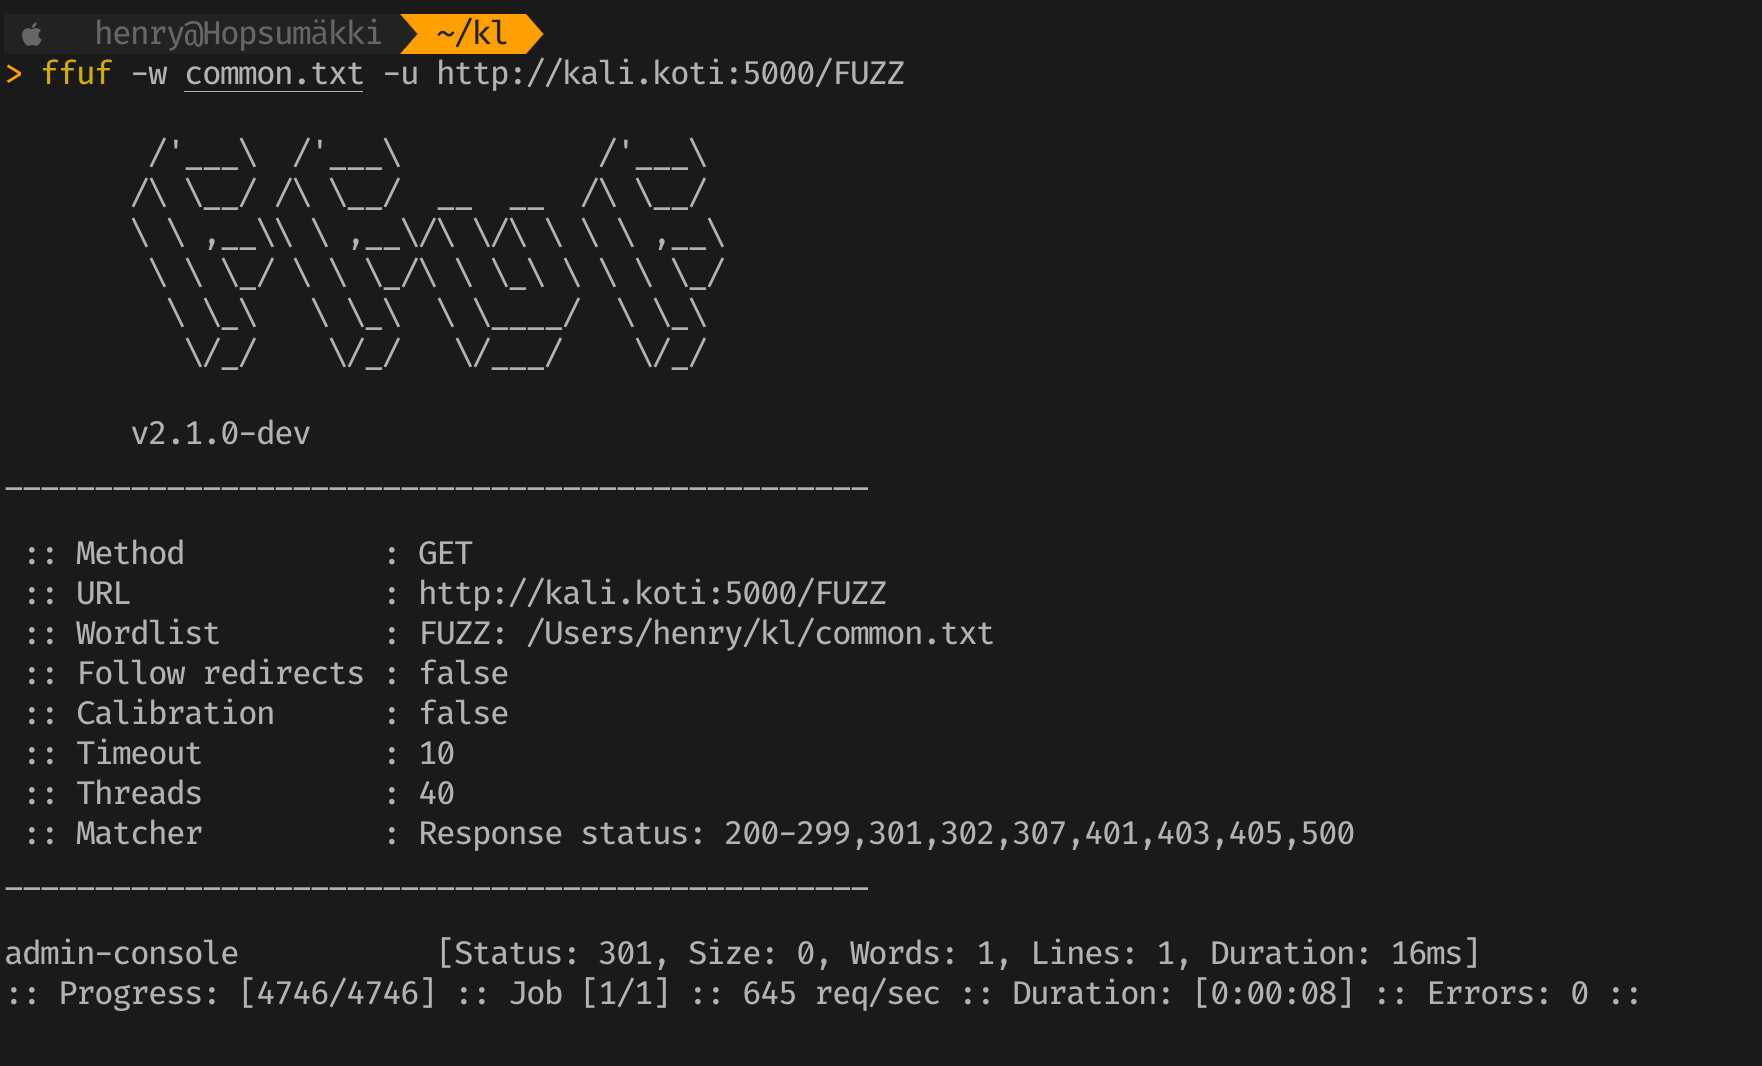
Task: Click the henry@Hopsumäkki prompt segment
Action: pyautogui.click(x=238, y=34)
